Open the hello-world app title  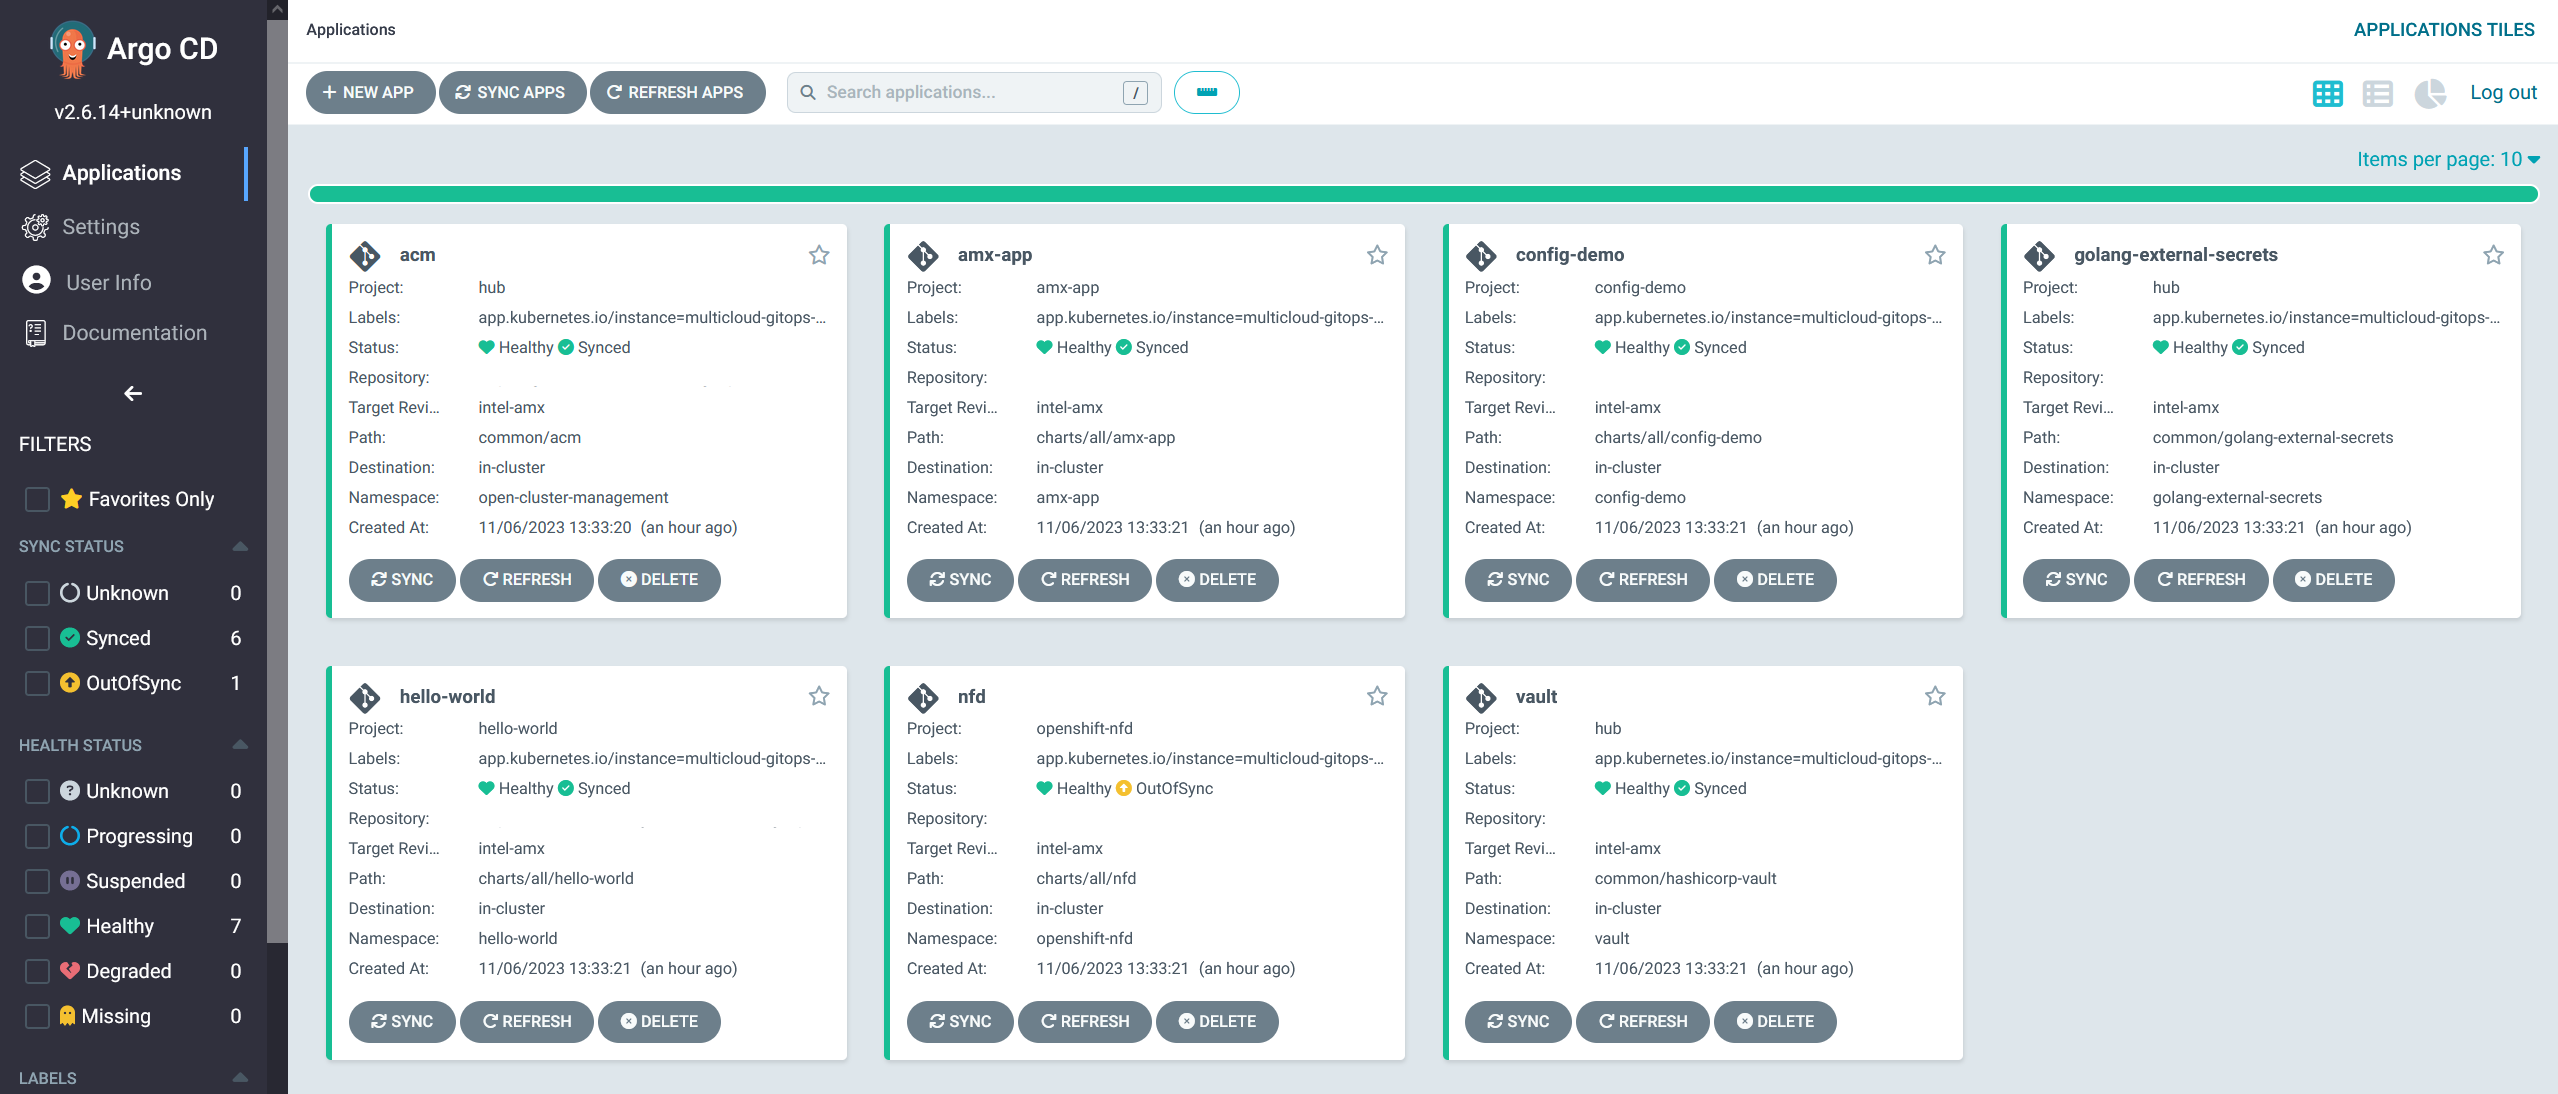[x=447, y=696]
